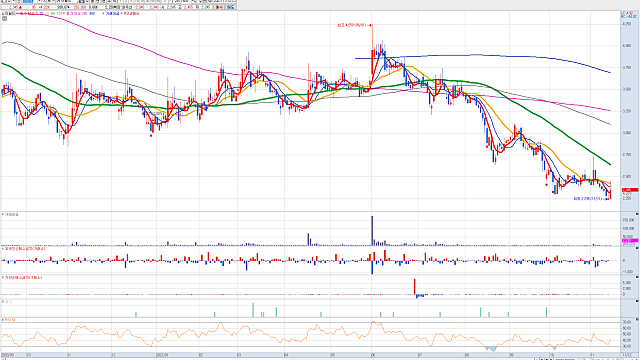Click the pink order button in the quote bar
This screenshot has width=640, height=360.
coord(220,7)
